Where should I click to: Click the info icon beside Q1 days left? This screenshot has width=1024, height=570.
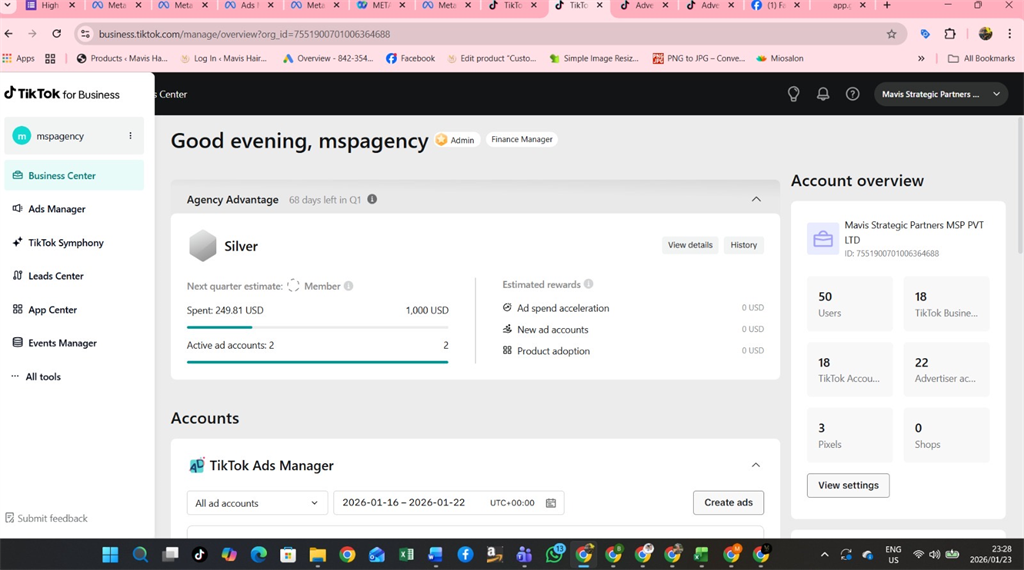click(x=372, y=200)
